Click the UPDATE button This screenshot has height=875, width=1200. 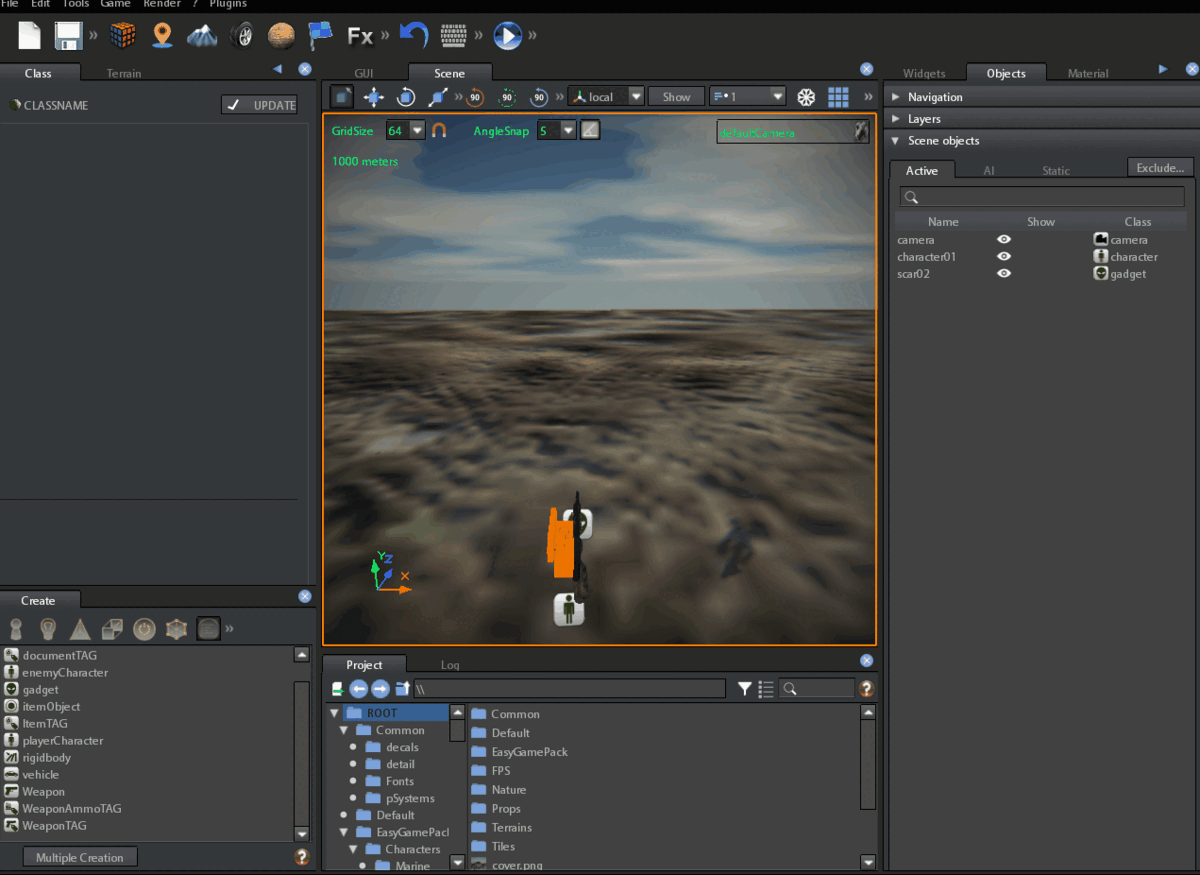pos(259,105)
